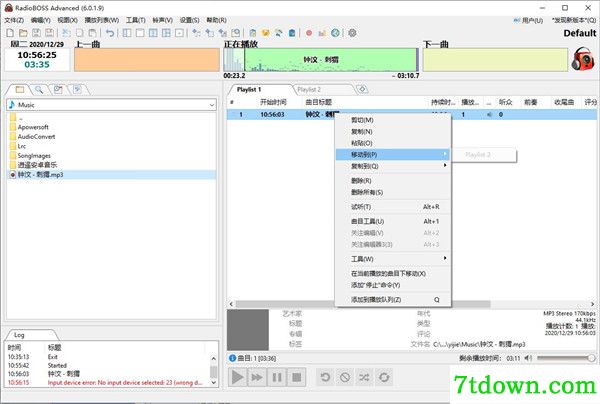Open the 帮助(R) menu
This screenshot has height=404, width=600.
(x=216, y=20)
